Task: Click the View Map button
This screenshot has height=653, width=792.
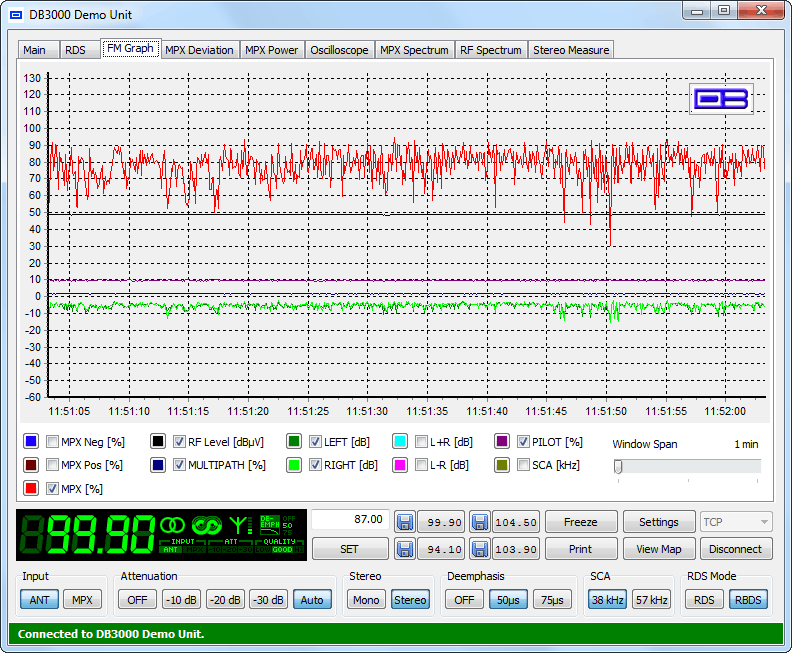Action: pos(658,549)
